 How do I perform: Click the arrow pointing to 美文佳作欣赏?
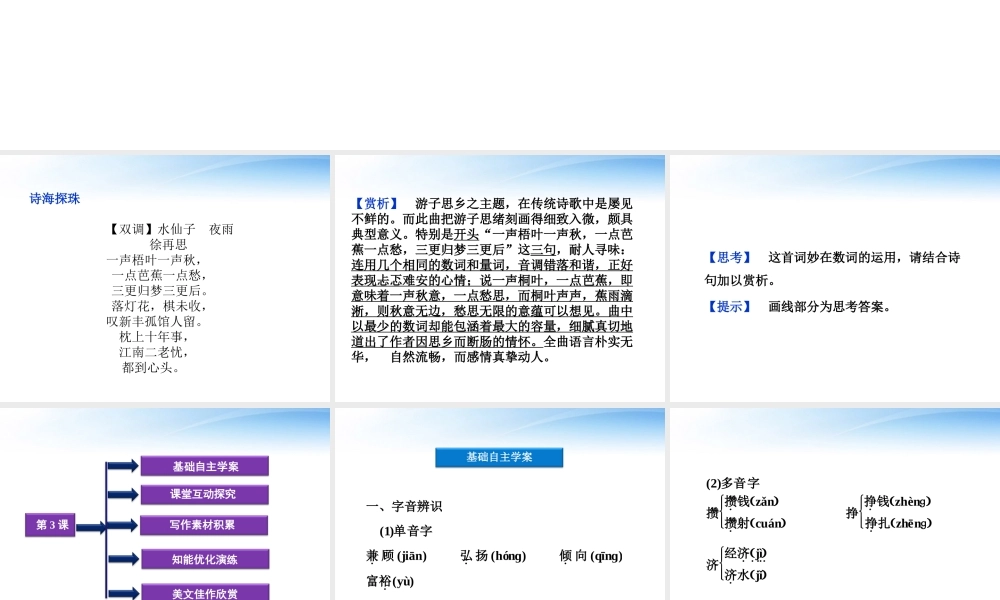coord(122,593)
